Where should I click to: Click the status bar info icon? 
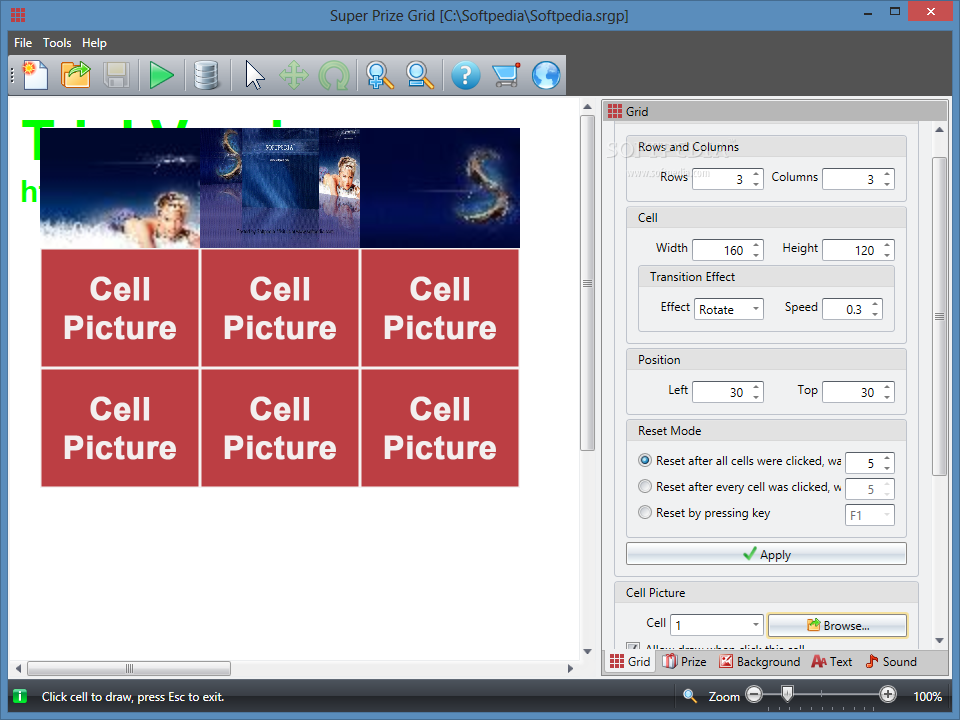coord(20,696)
